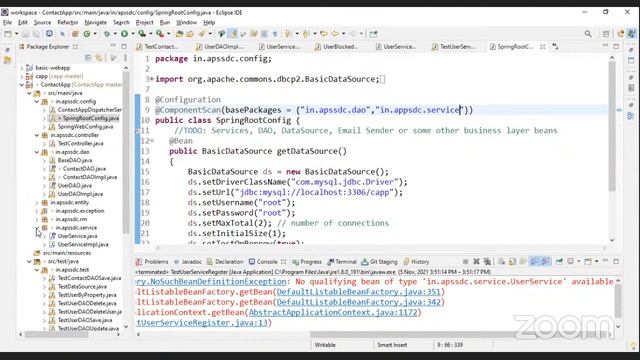Toggle Word Wrap in Console toolbar
Screen dimensions: 640x360
pyautogui.click(x=523, y=262)
